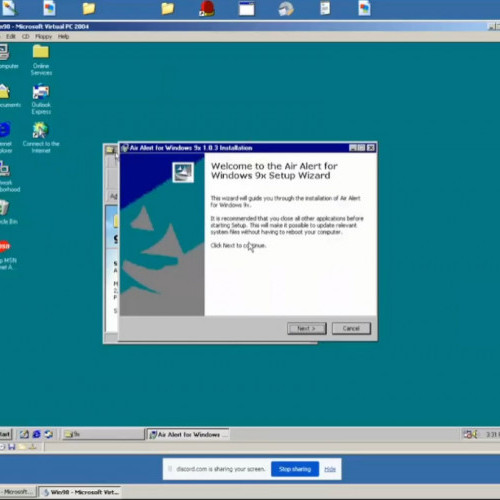Click installer logo image in wizard

point(183,172)
